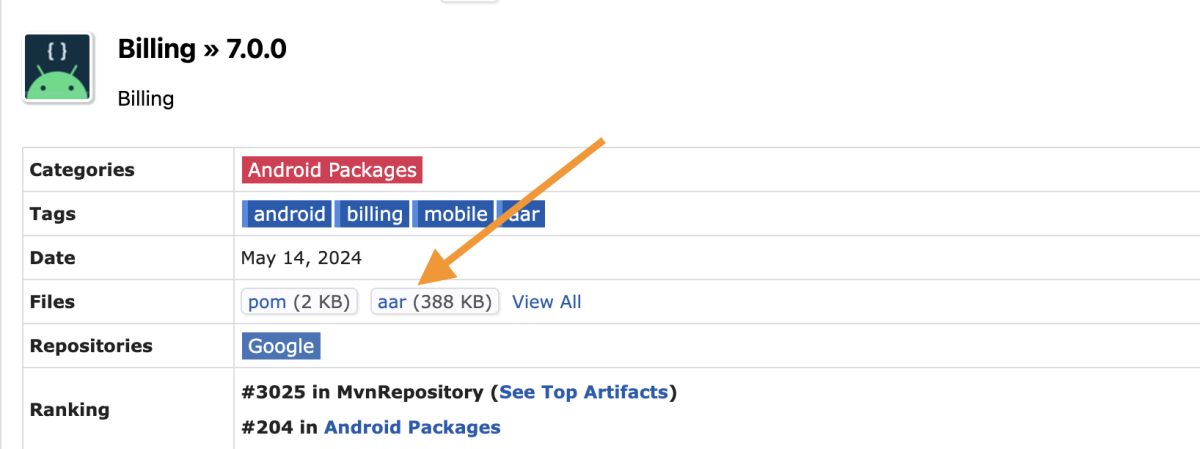The image size is (1200, 449).
Task: Download the pom (2 KB) file
Action: [298, 302]
